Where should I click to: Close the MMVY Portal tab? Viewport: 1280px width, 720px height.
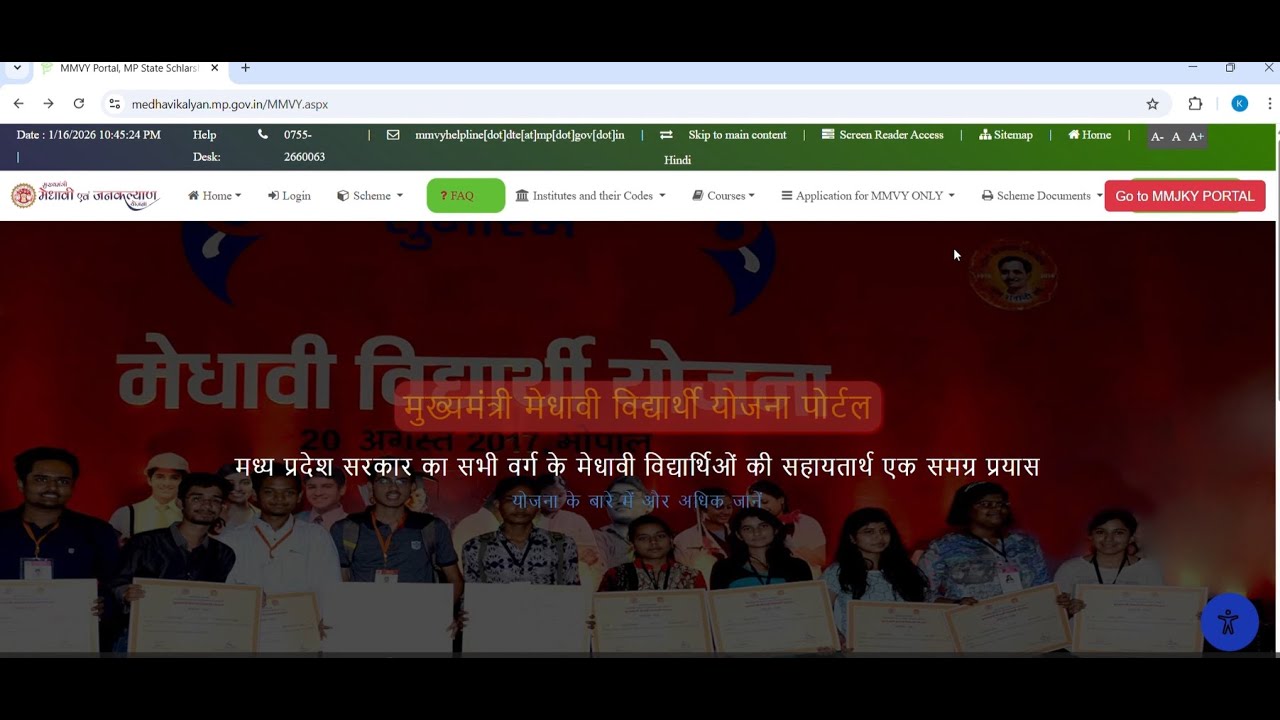click(x=214, y=68)
